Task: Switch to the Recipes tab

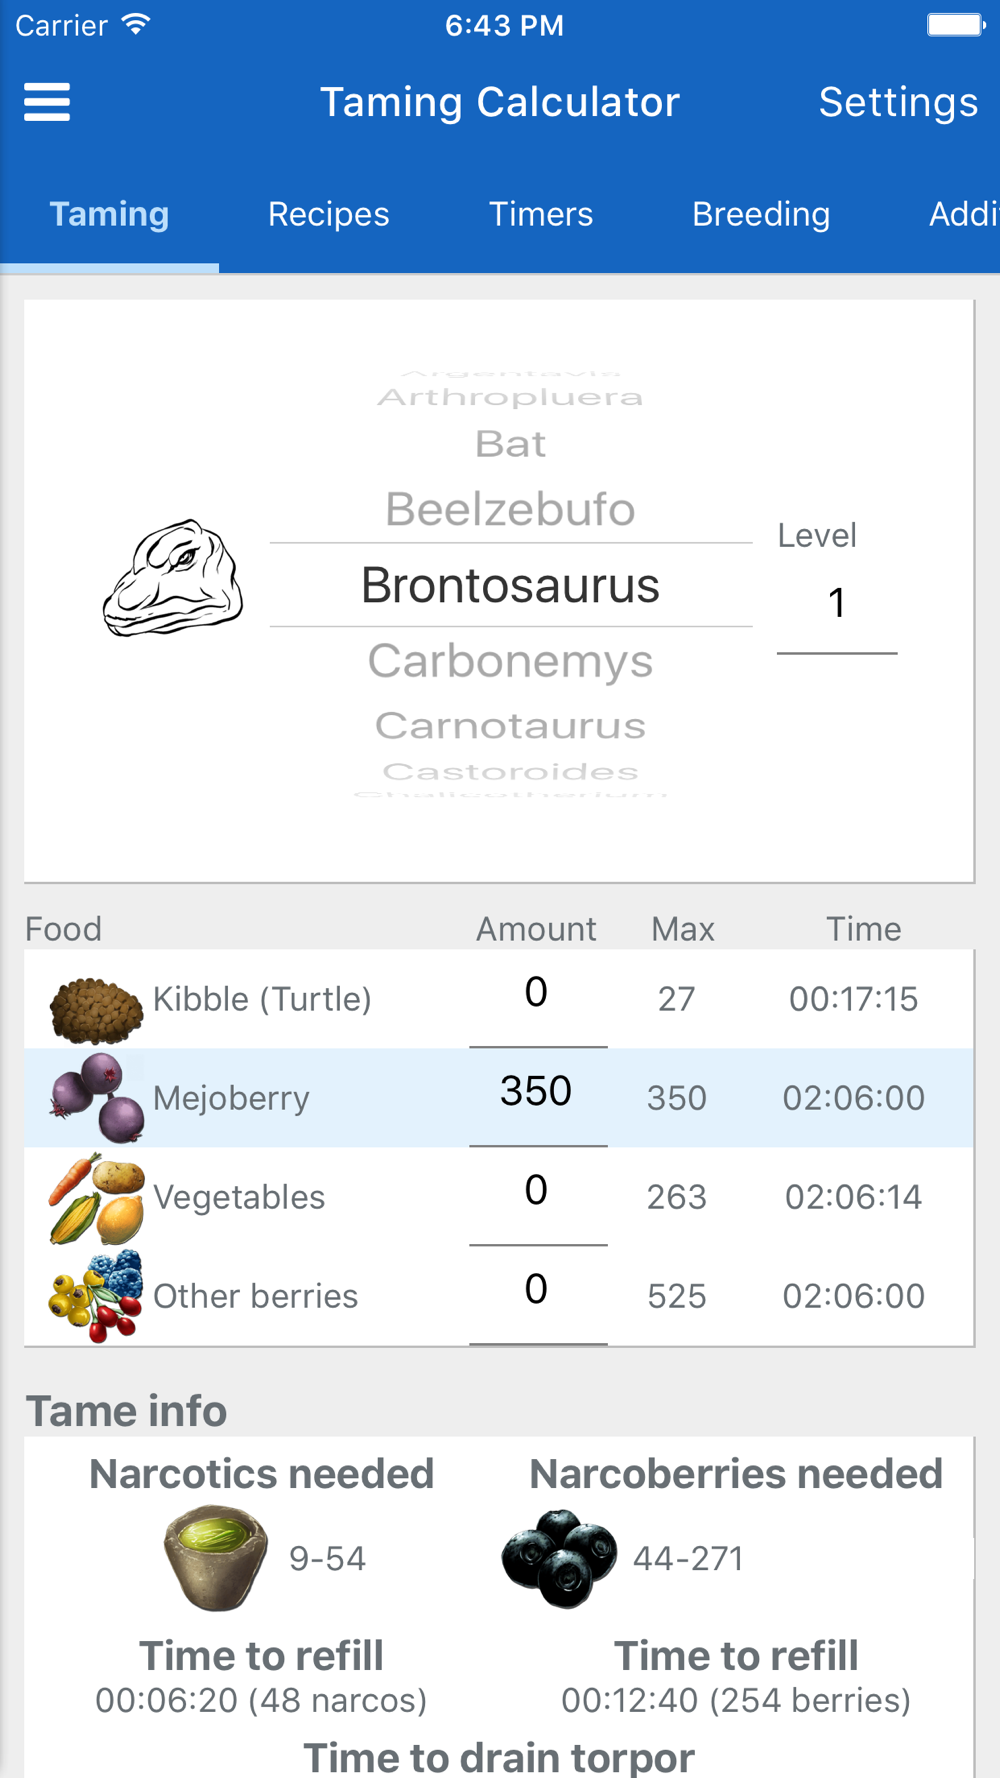Action: click(328, 214)
